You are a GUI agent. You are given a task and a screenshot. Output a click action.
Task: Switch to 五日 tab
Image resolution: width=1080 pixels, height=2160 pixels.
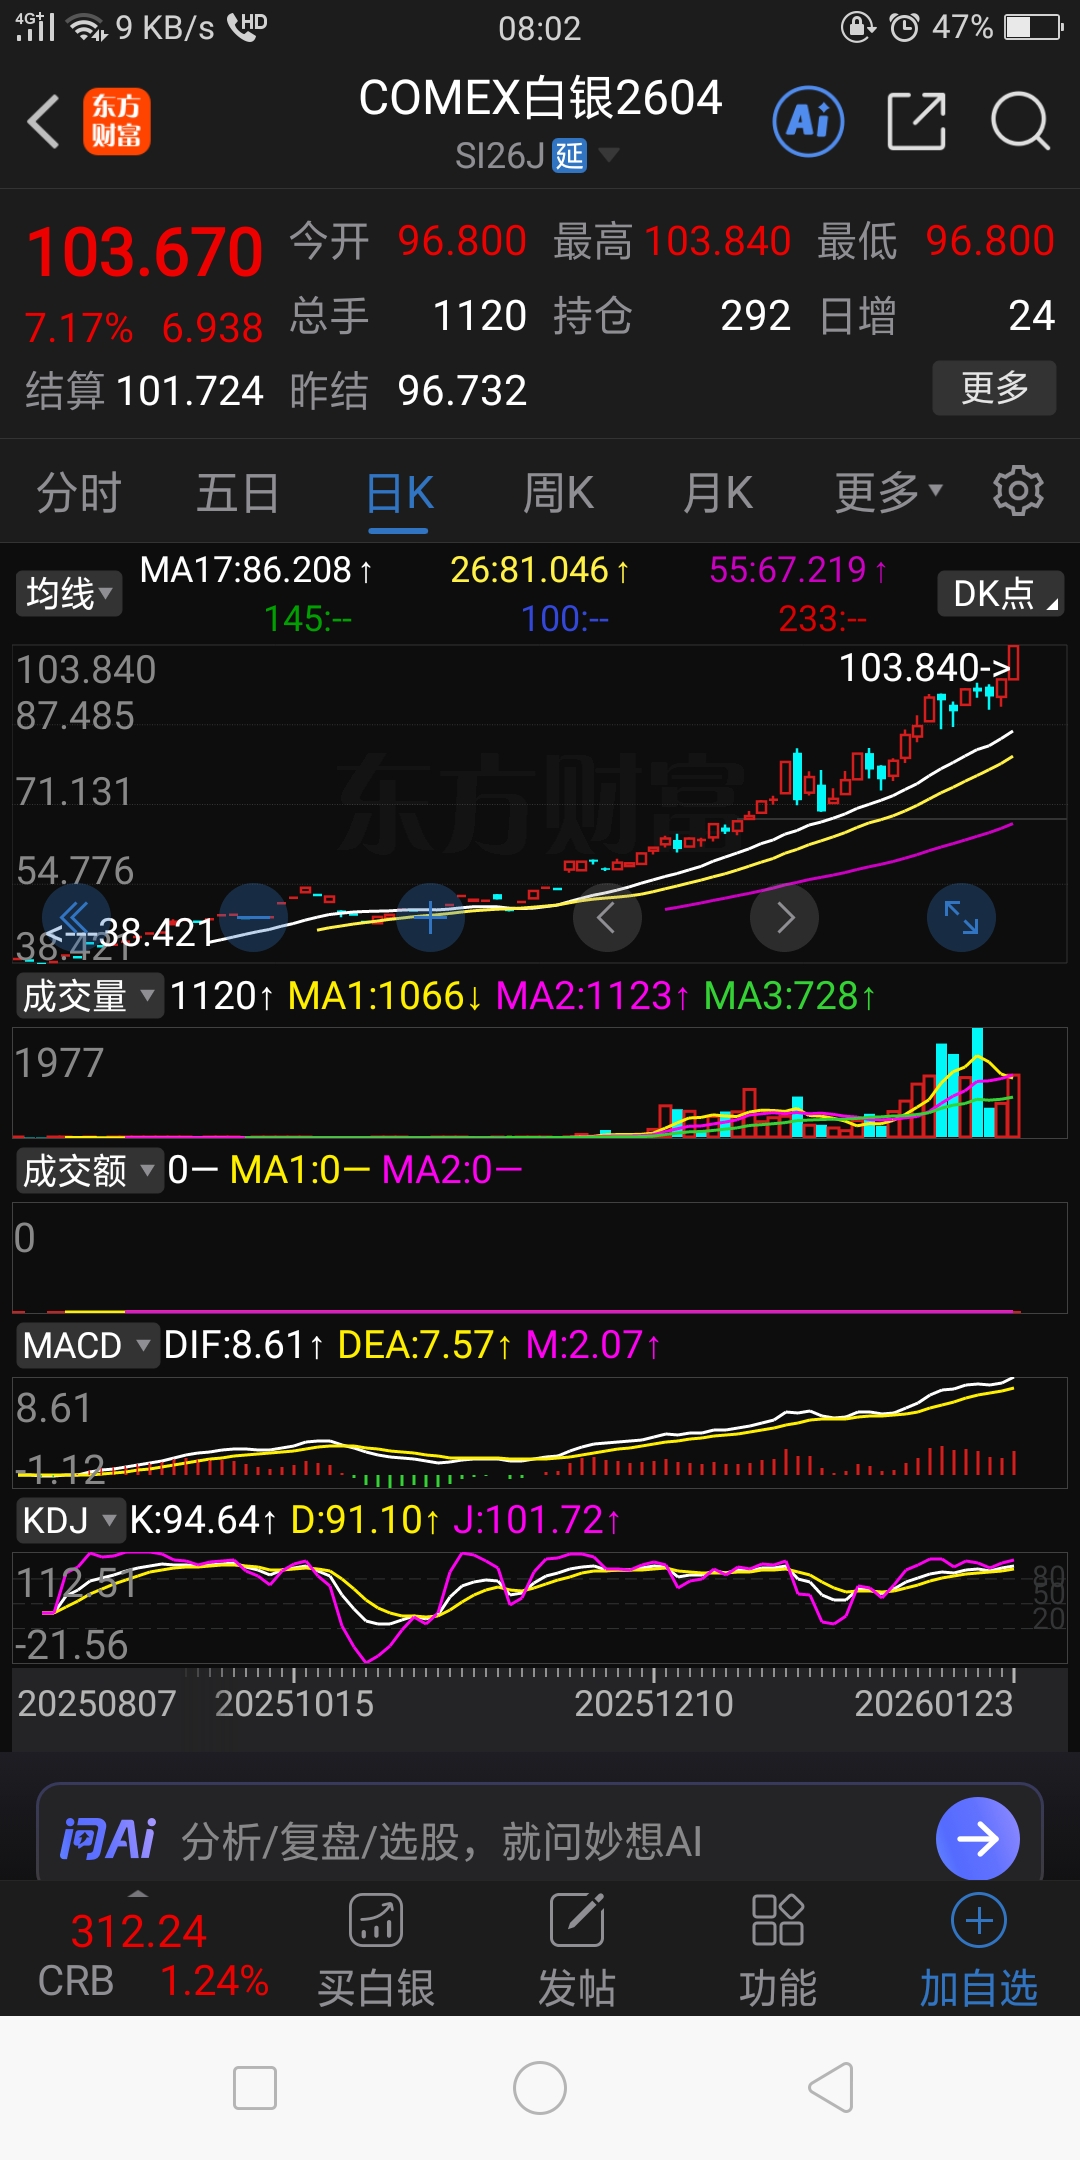(238, 491)
